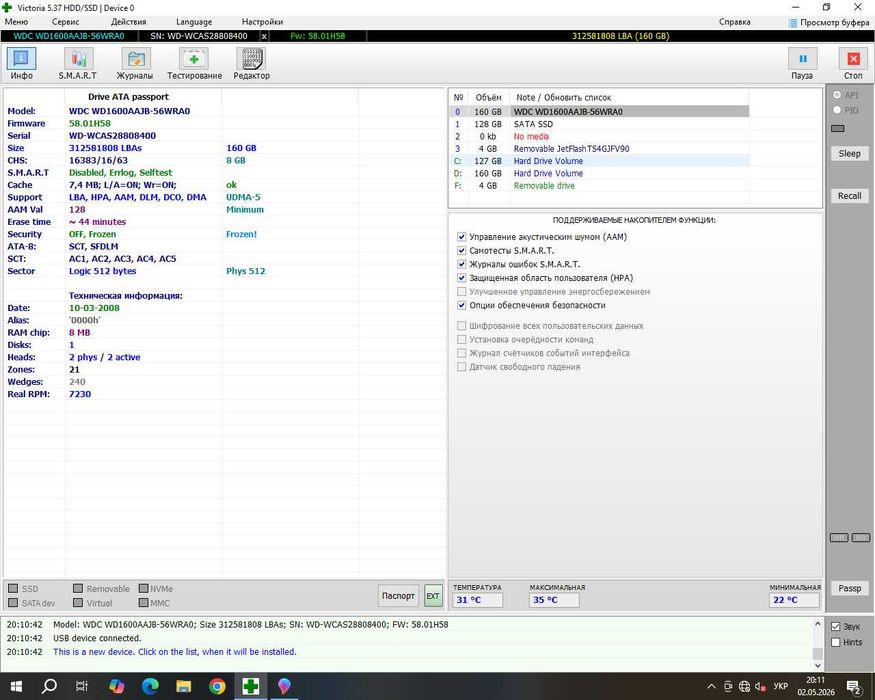Image resolution: width=875 pixels, height=700 pixels.
Task: Open Task View on taskbar
Action: coord(82,685)
